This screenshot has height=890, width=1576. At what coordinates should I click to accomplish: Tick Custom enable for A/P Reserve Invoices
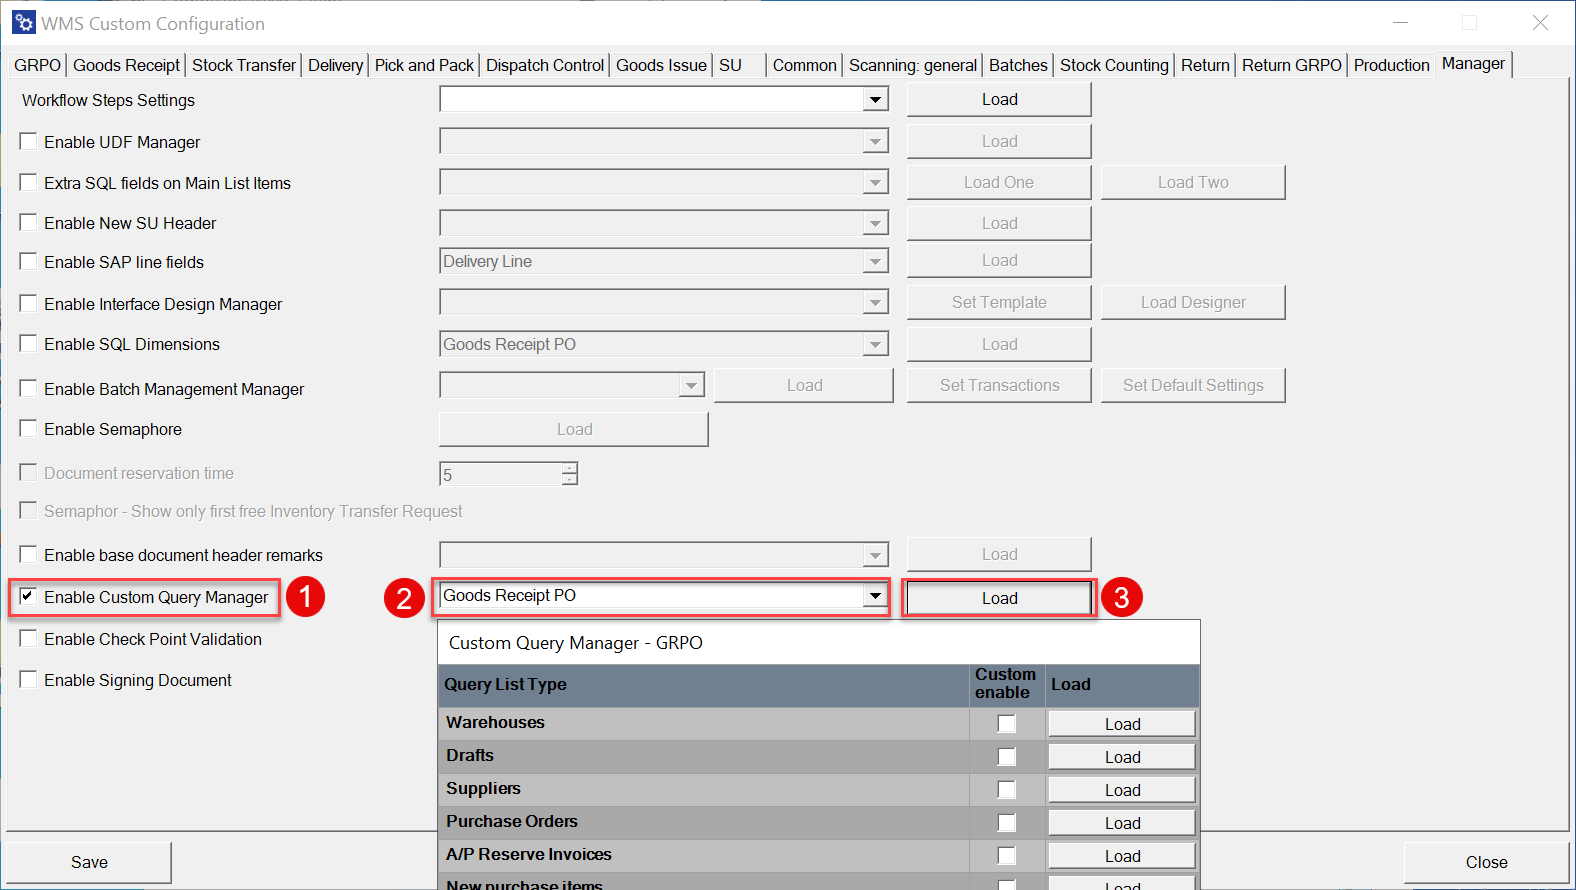pos(1007,856)
